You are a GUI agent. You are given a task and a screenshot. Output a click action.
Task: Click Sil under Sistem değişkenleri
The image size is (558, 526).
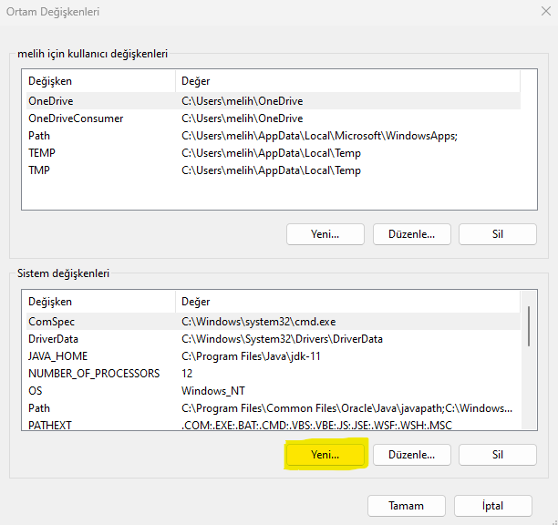498,455
